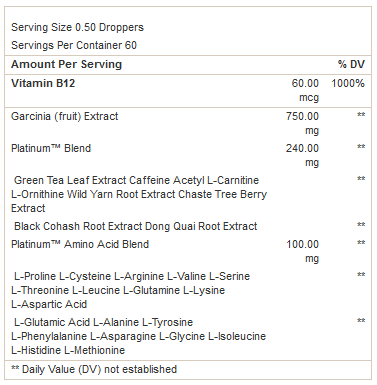Click the Daily Value not established footnote
The image size is (377, 385).
[94, 369]
